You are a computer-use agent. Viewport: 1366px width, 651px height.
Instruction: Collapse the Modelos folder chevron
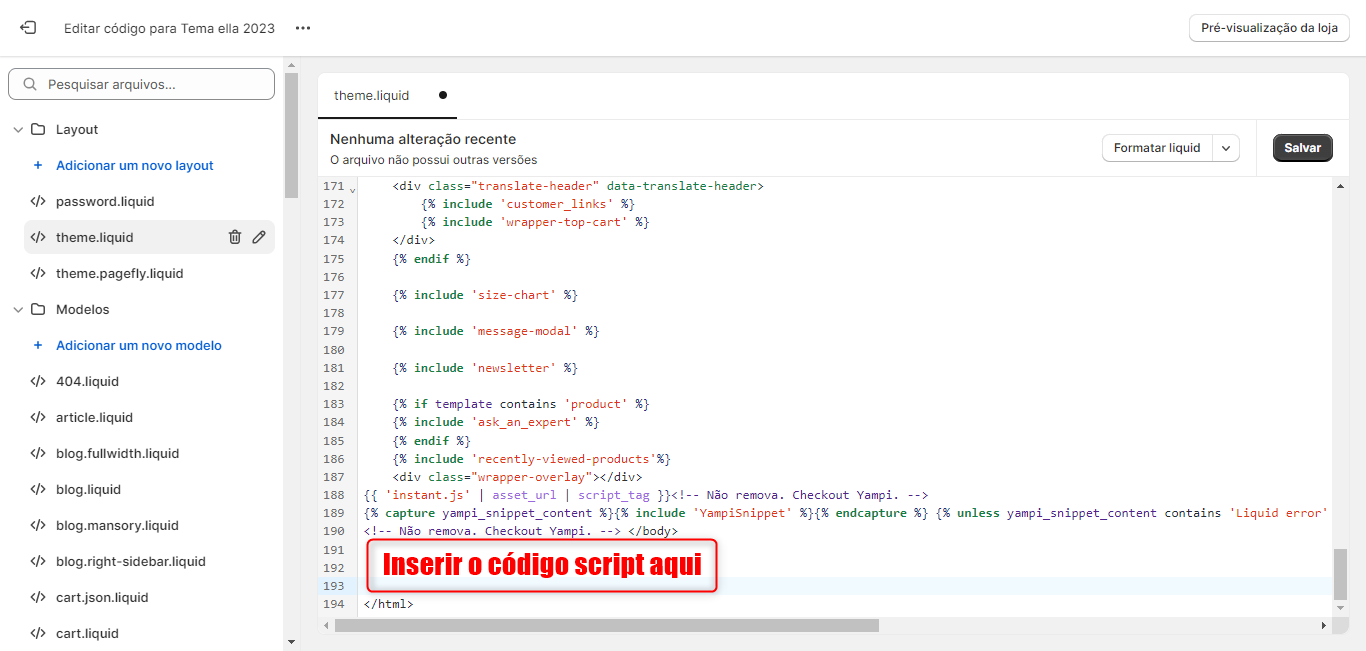click(18, 310)
